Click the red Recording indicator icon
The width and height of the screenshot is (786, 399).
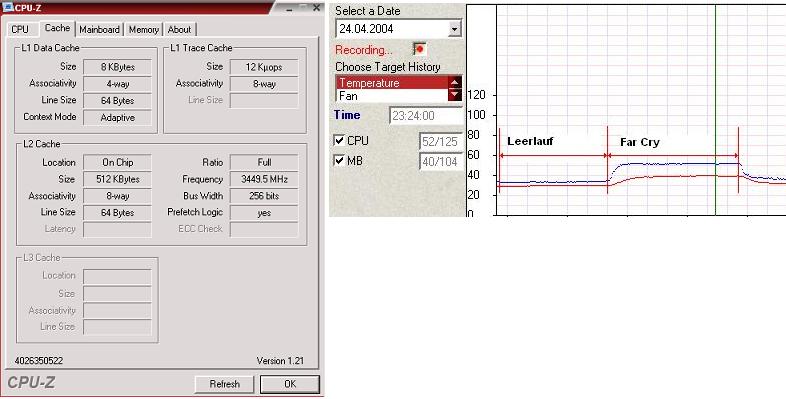420,49
